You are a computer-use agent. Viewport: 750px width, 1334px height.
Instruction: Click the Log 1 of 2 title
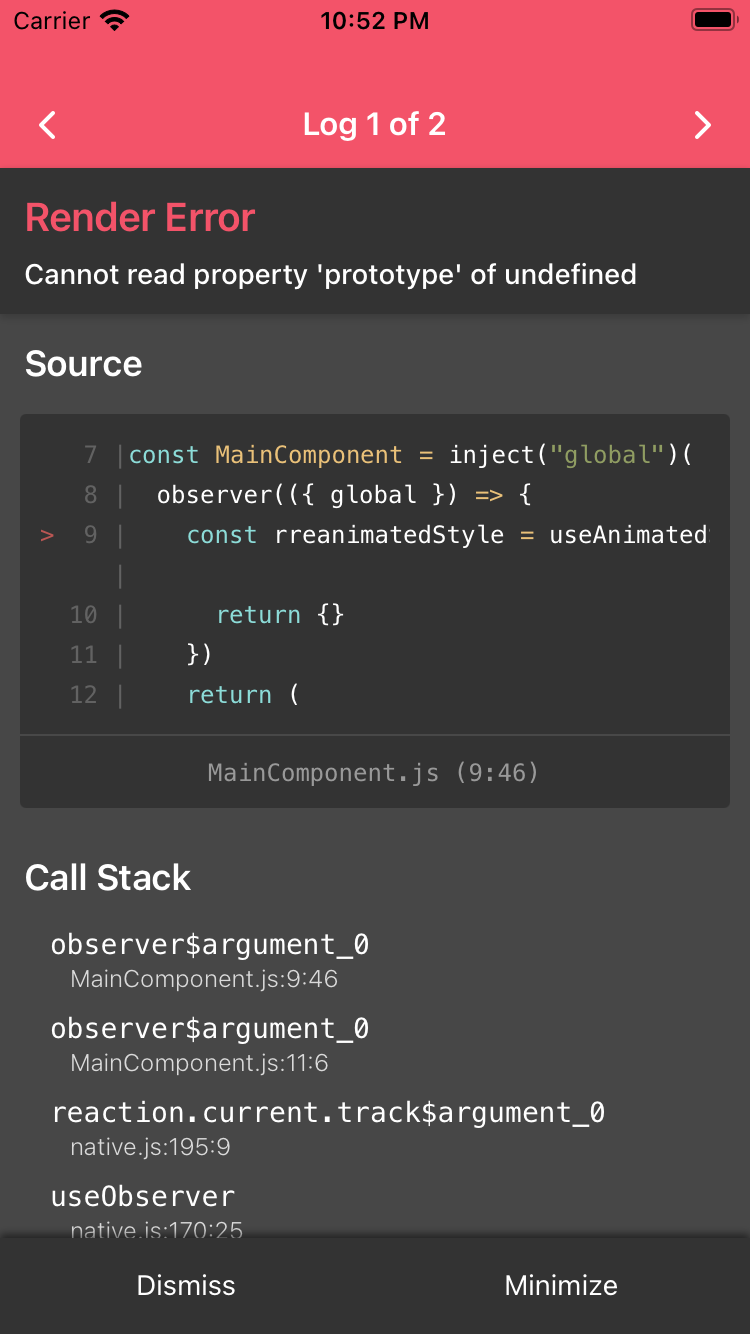pyautogui.click(x=374, y=124)
